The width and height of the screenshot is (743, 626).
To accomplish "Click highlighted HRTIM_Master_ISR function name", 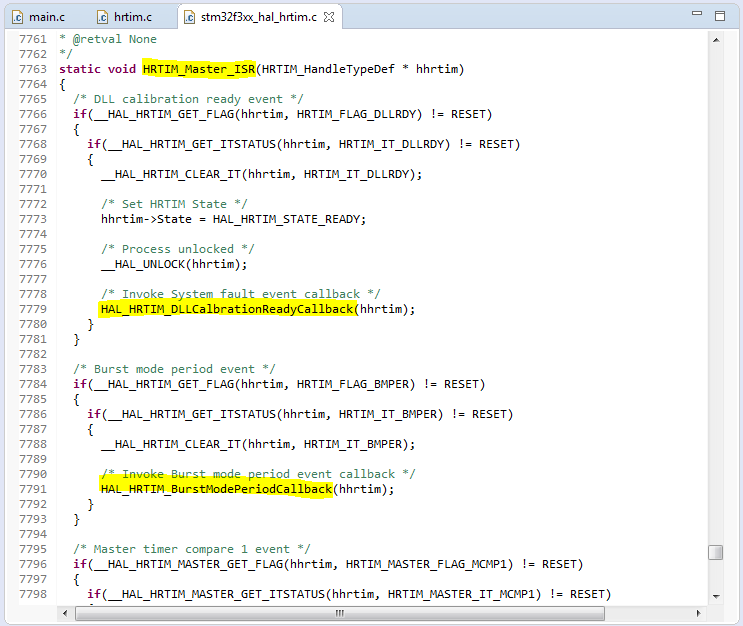I will (199, 69).
